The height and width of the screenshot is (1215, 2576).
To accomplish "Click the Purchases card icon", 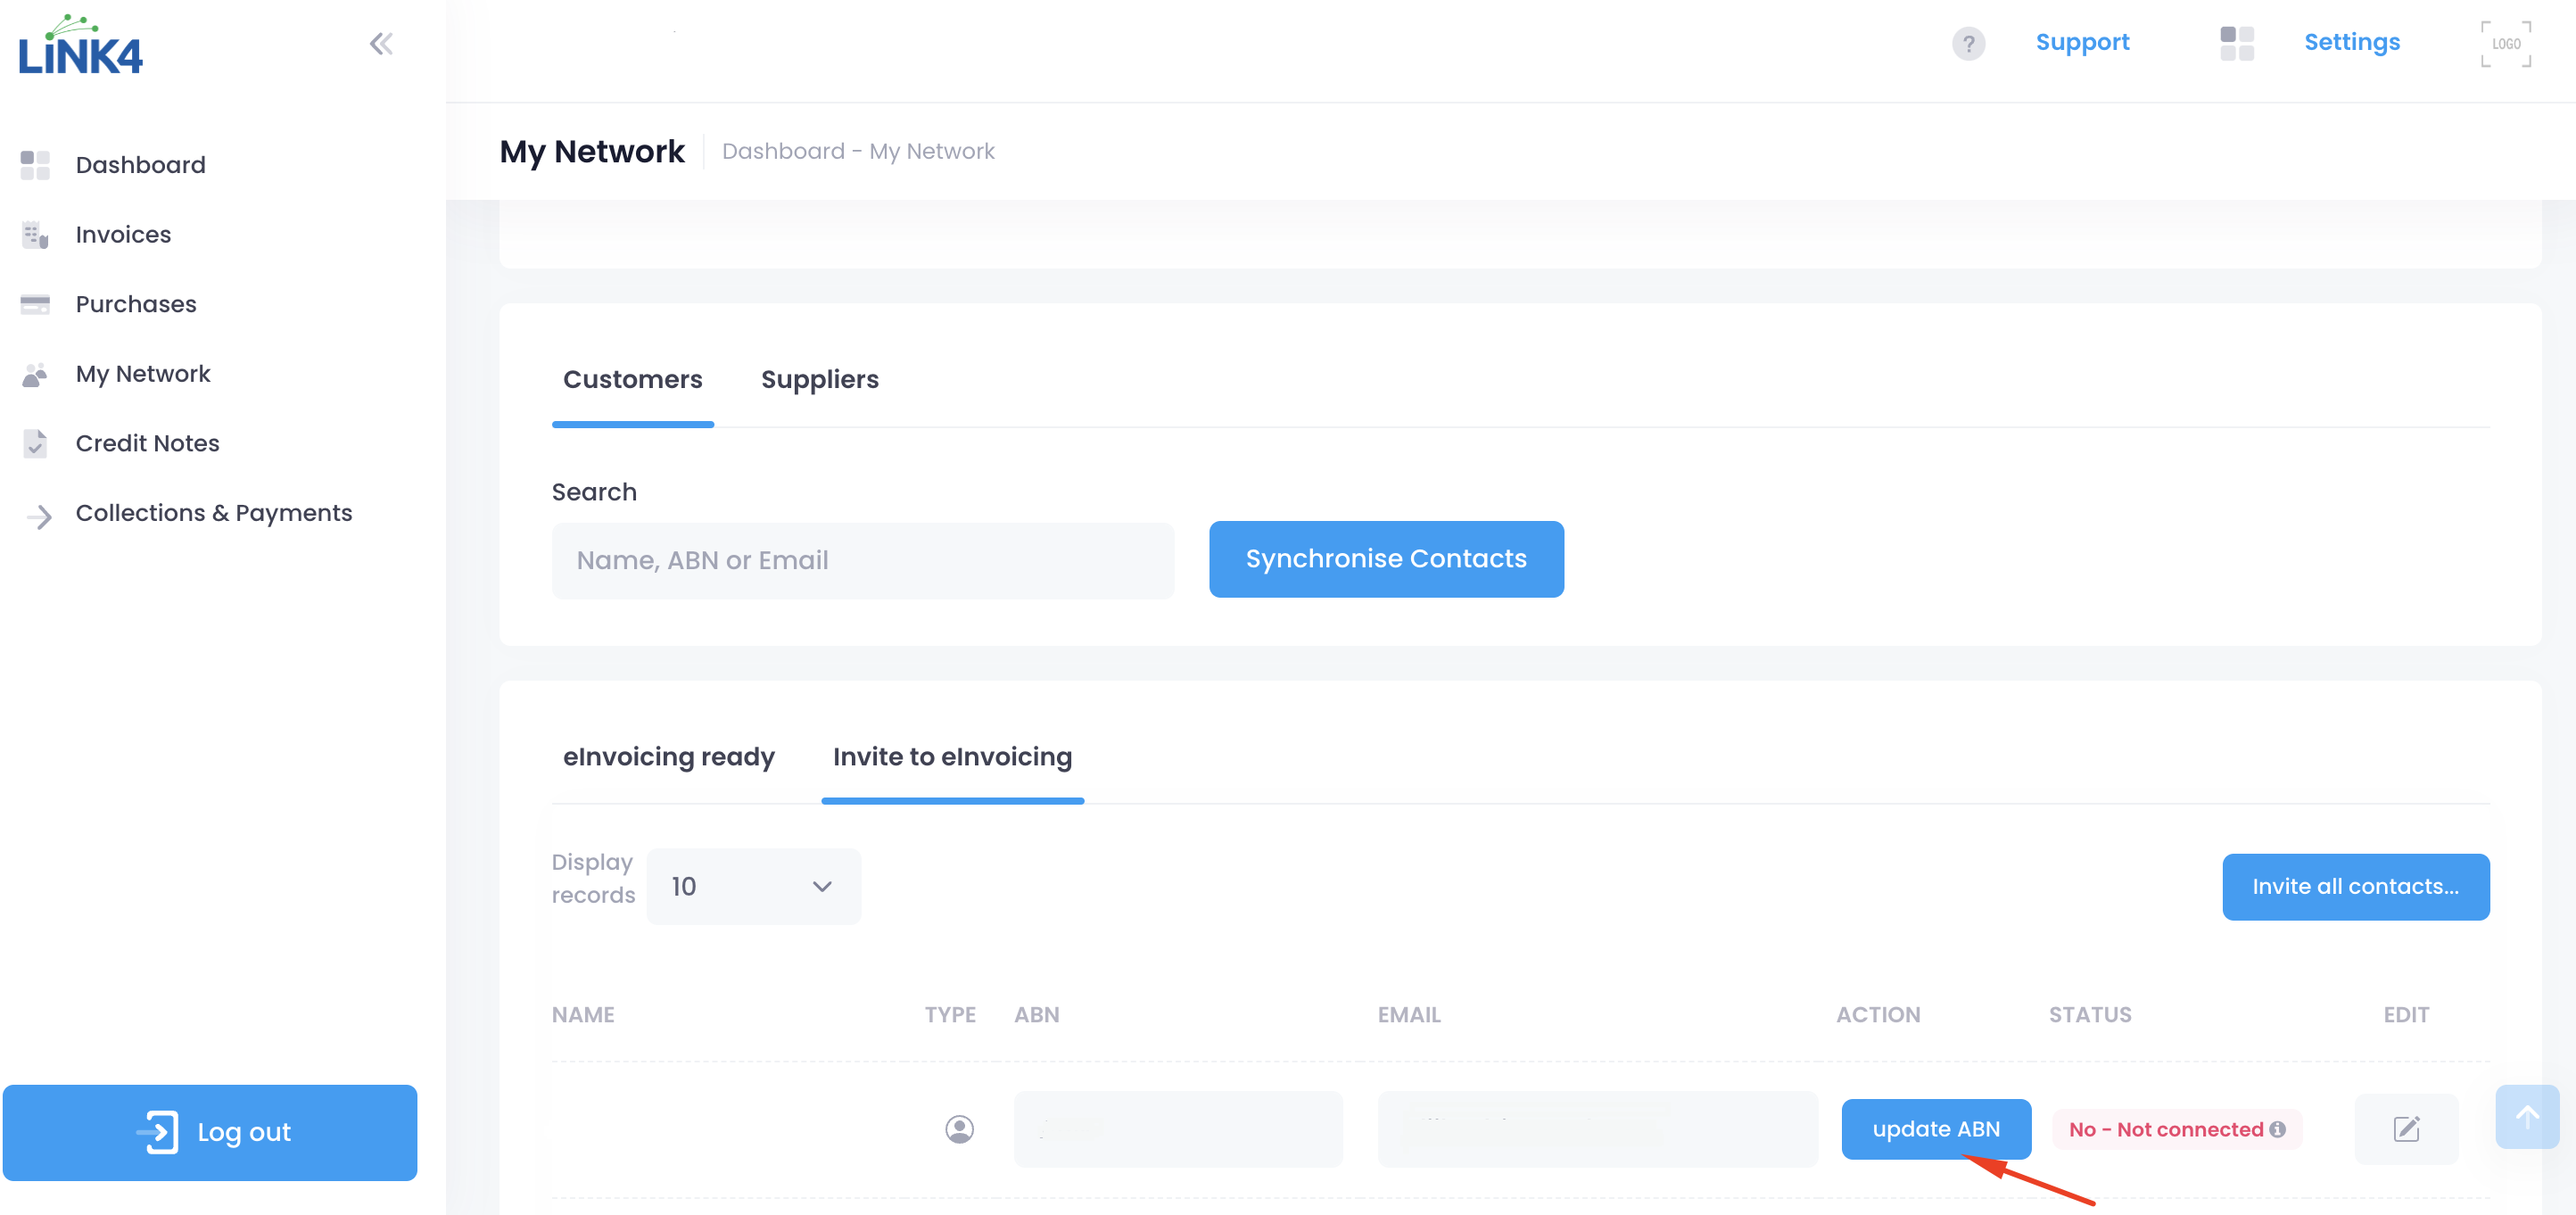I will [35, 304].
